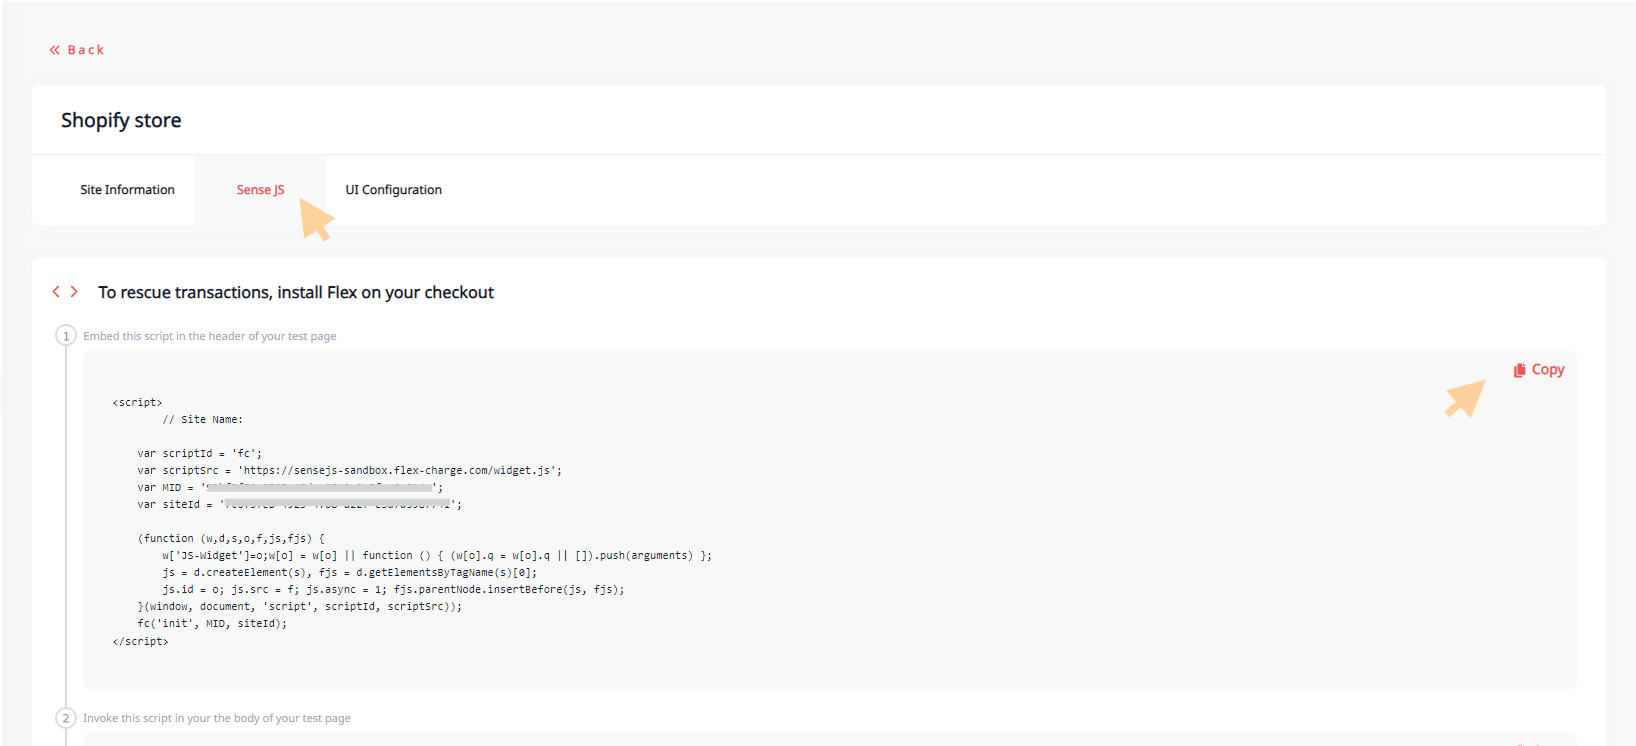This screenshot has height=746, width=1636.
Task: Click the 'js = d.createElement(s)' line
Action: click(350, 572)
